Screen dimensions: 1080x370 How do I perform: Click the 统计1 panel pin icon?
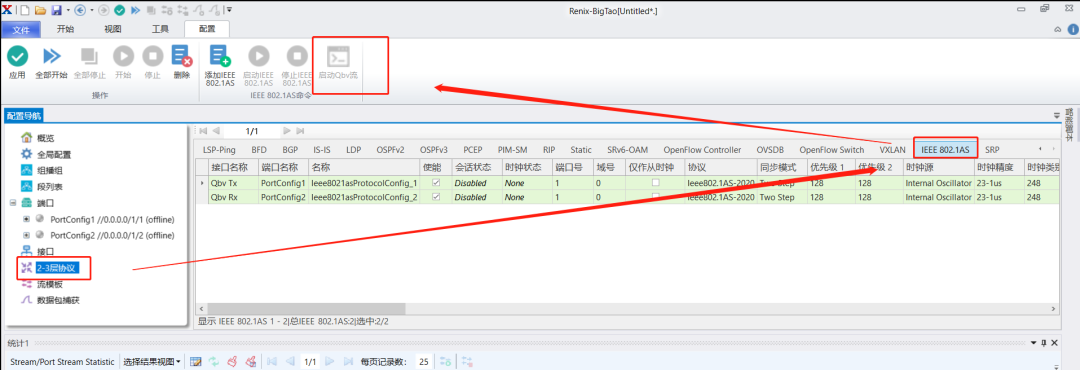click(x=1044, y=342)
